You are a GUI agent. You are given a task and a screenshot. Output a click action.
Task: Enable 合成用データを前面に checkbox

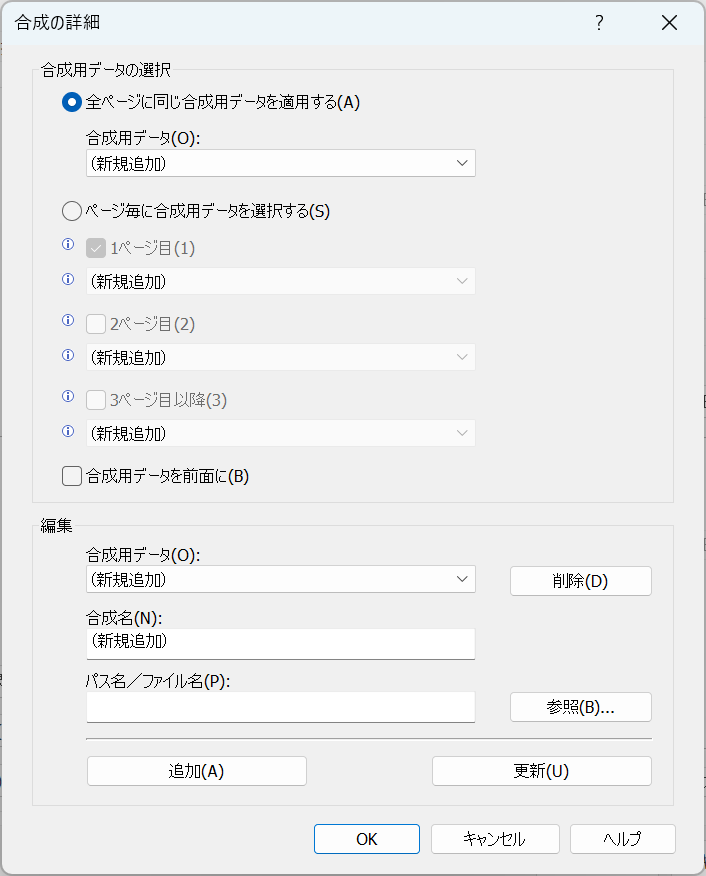click(72, 476)
